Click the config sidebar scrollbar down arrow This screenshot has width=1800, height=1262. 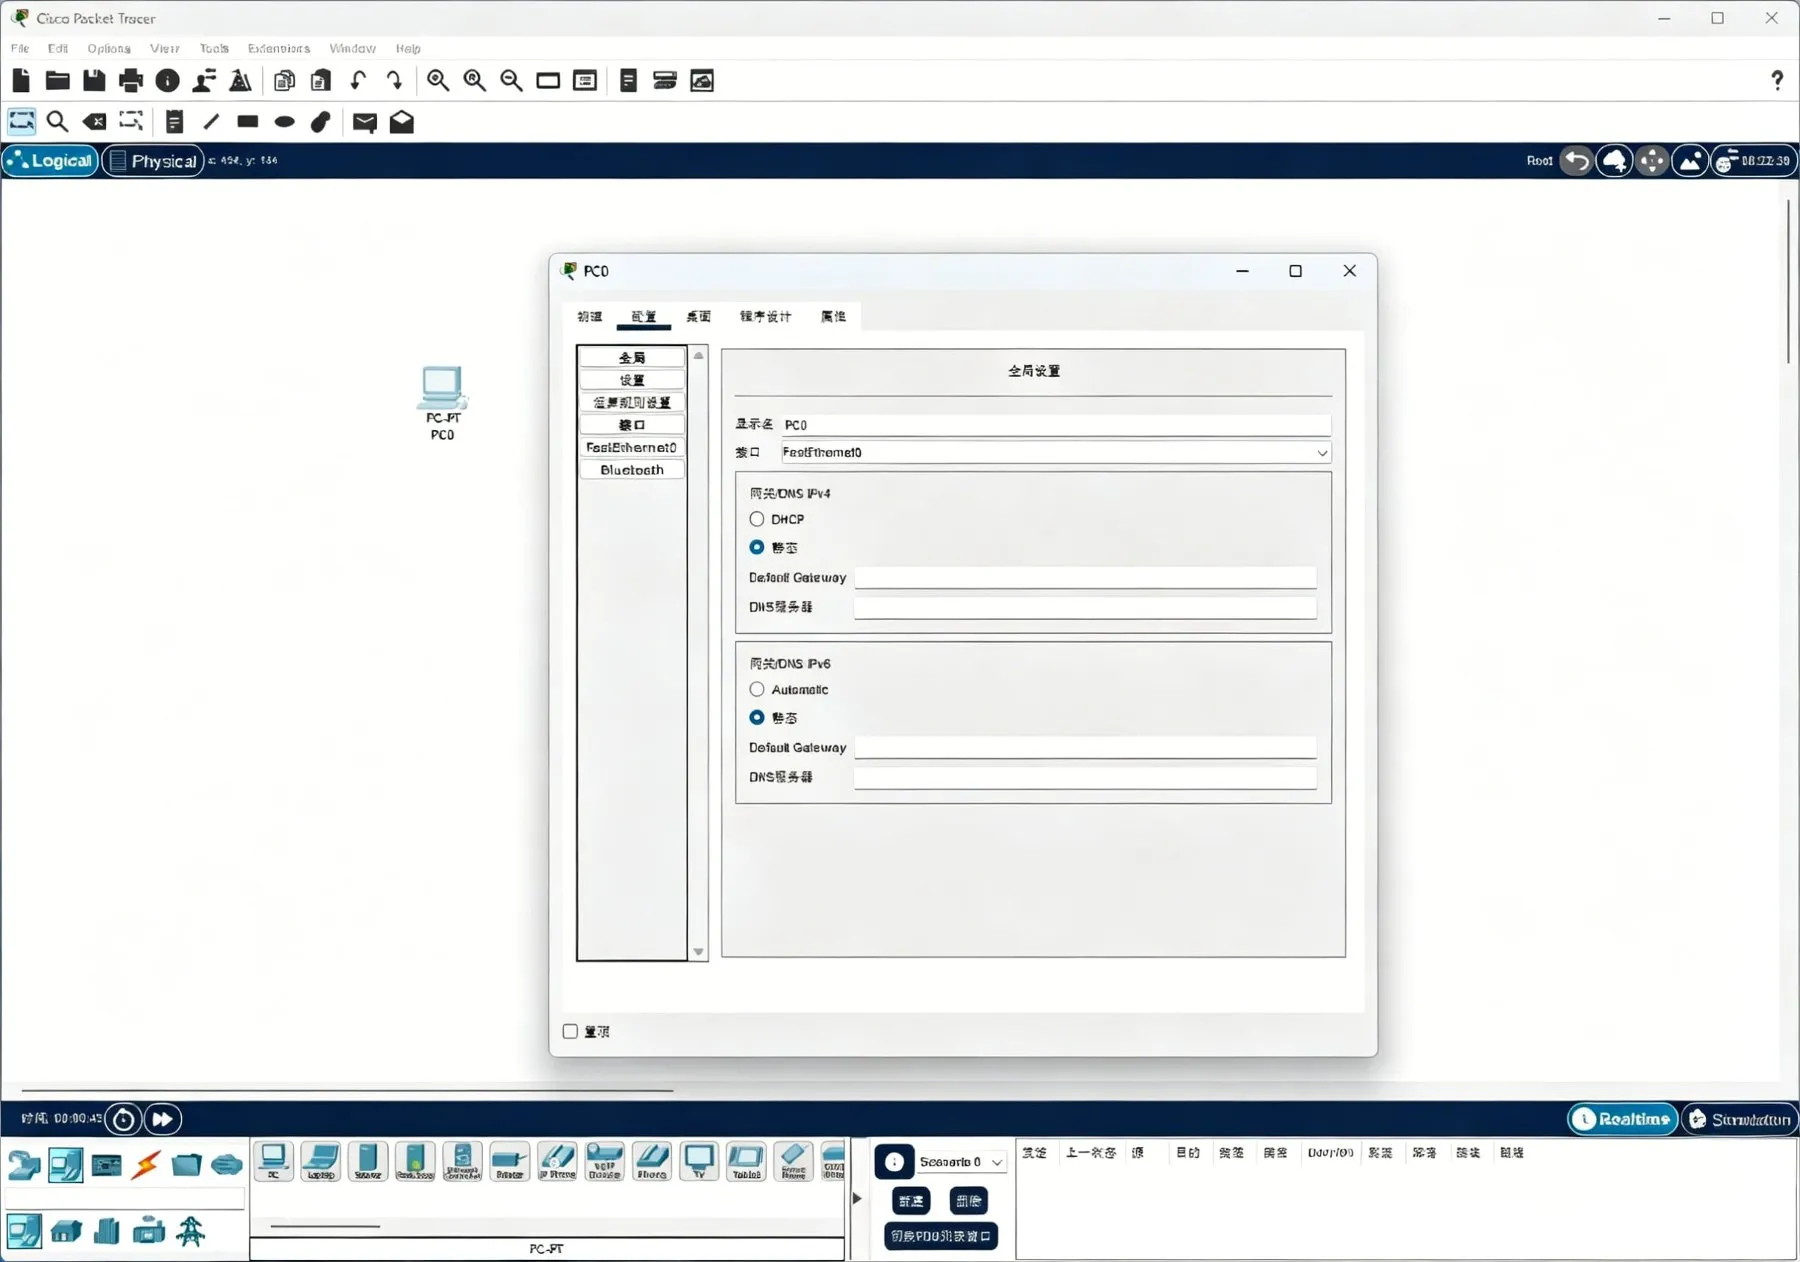[x=698, y=952]
